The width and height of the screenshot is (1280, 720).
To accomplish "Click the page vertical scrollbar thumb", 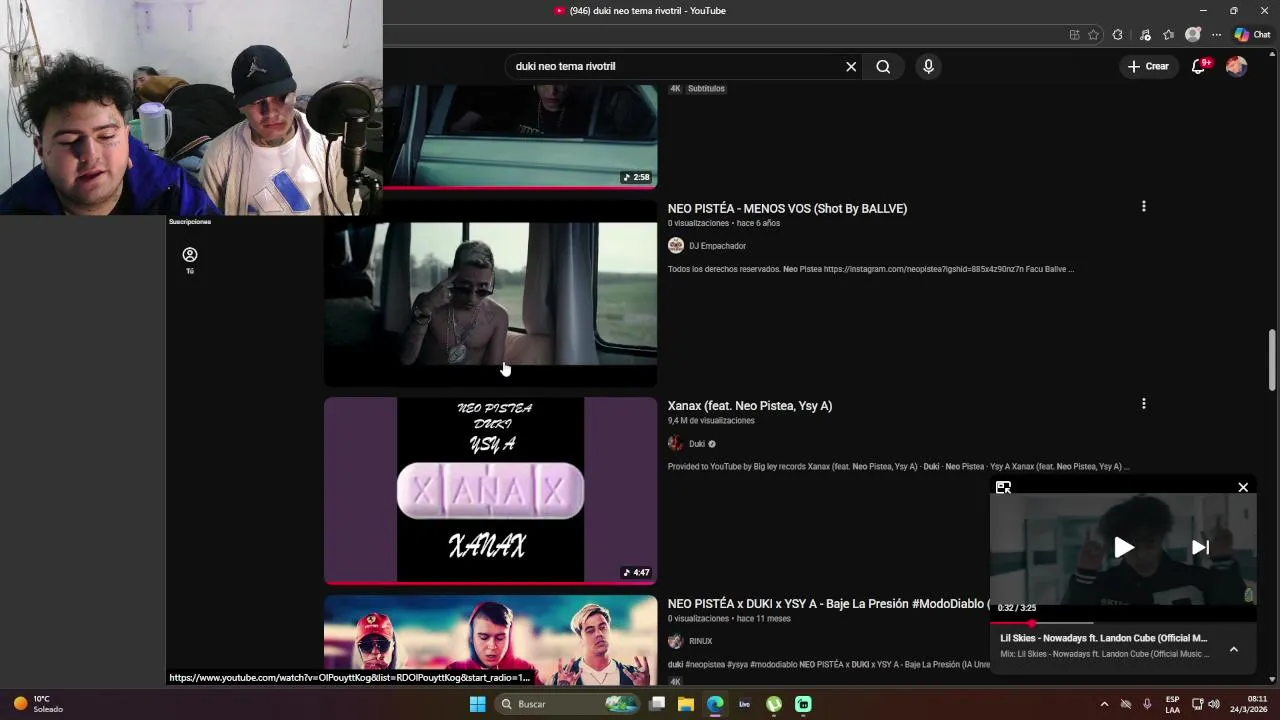I will [x=1272, y=360].
